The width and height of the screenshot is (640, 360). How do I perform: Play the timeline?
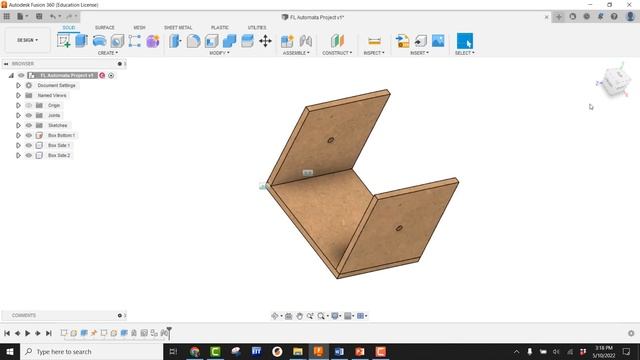(27, 333)
